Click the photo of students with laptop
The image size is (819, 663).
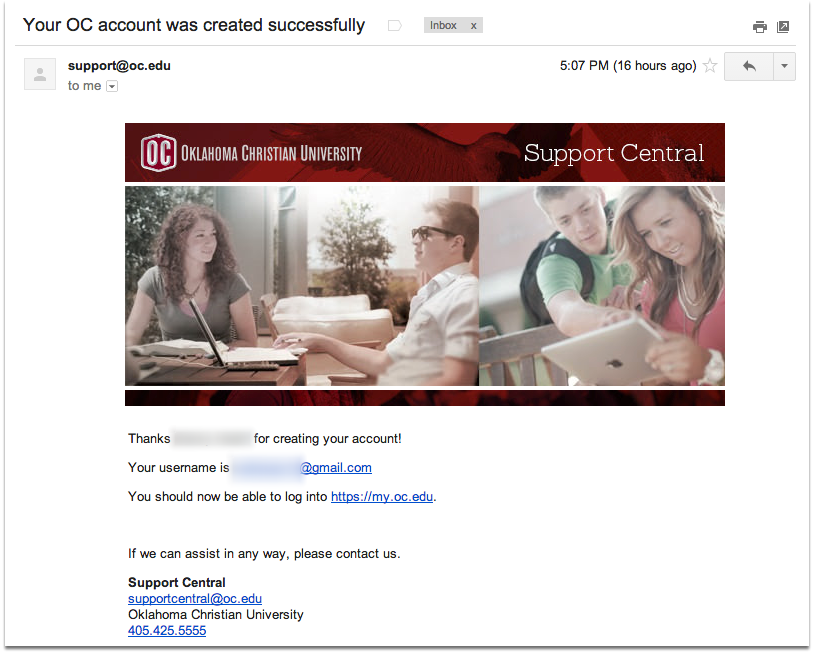[x=302, y=286]
